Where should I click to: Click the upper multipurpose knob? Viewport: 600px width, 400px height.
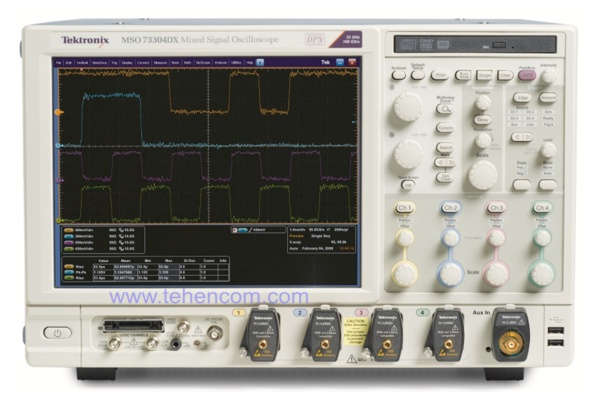pos(408,107)
